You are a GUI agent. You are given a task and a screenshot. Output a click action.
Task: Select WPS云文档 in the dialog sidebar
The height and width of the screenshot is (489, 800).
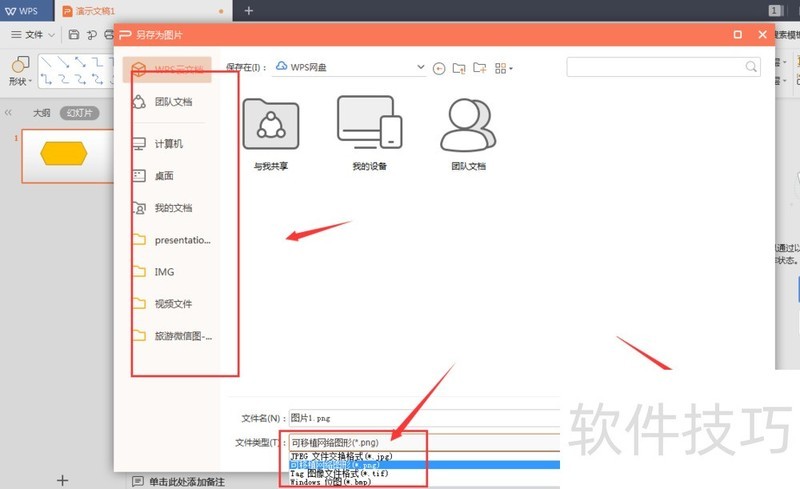tap(167, 69)
